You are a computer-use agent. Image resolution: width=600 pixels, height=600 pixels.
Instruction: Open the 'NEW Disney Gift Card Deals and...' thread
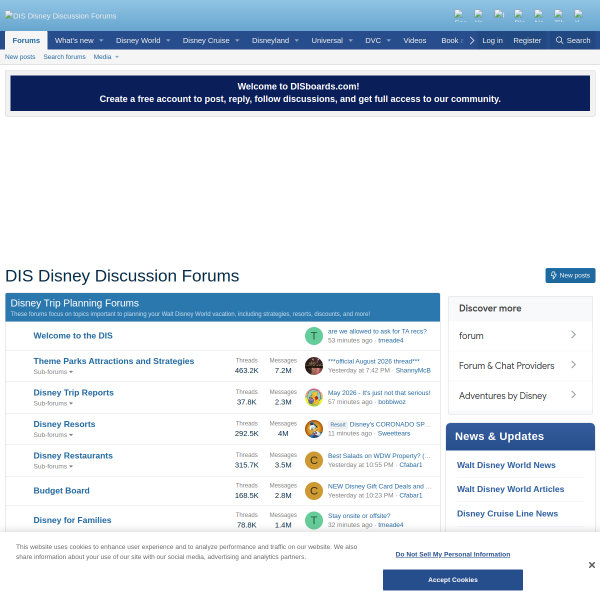coord(379,486)
